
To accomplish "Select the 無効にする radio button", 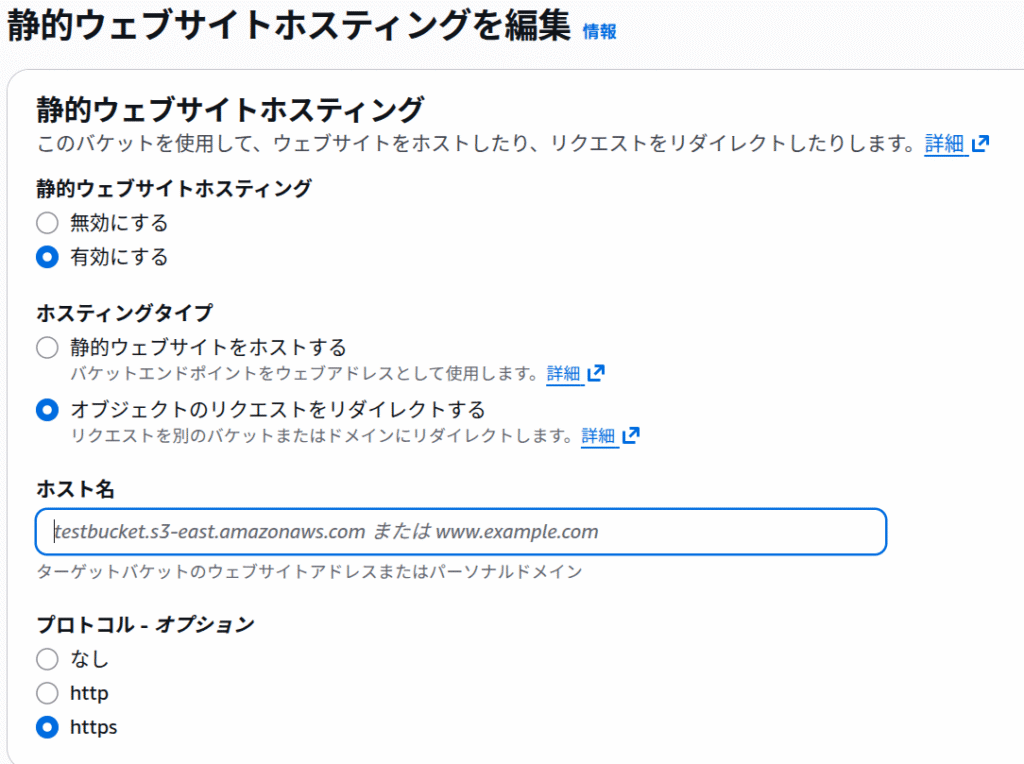I will coord(47,223).
